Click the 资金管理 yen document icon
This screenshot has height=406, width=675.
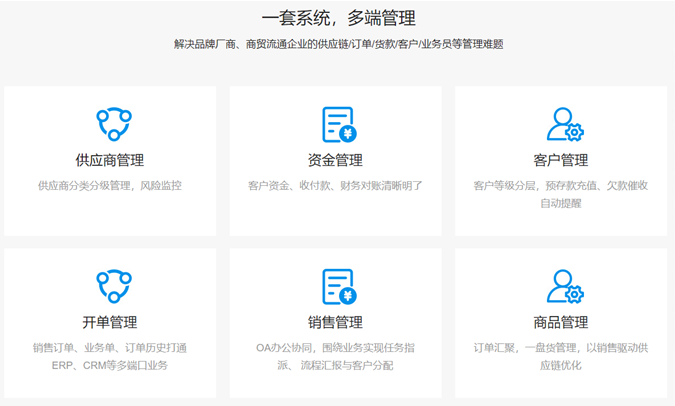(338, 124)
